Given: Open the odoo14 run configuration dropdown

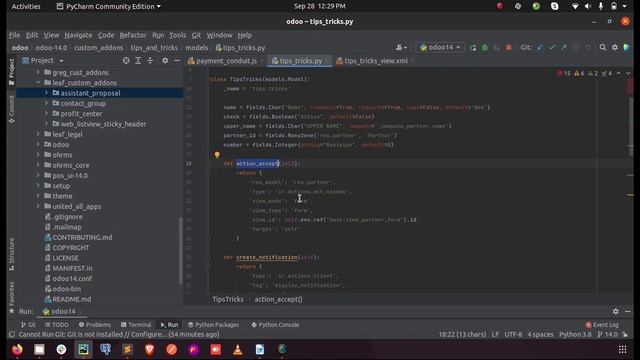Looking at the screenshot, I should (440, 48).
